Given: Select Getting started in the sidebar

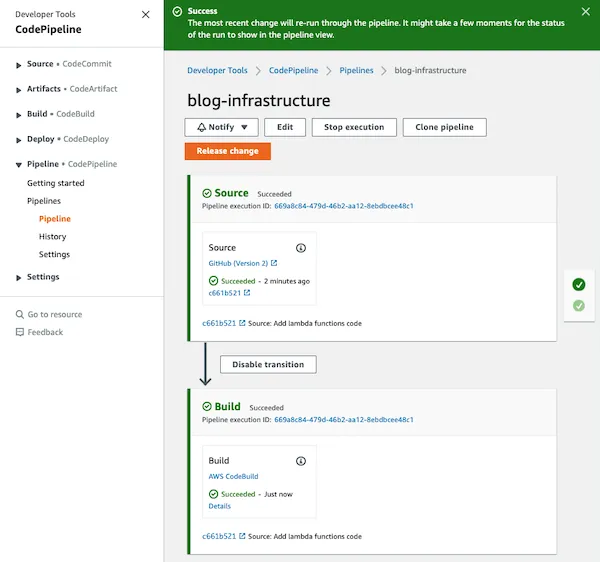Looking at the screenshot, I should coord(55,183).
